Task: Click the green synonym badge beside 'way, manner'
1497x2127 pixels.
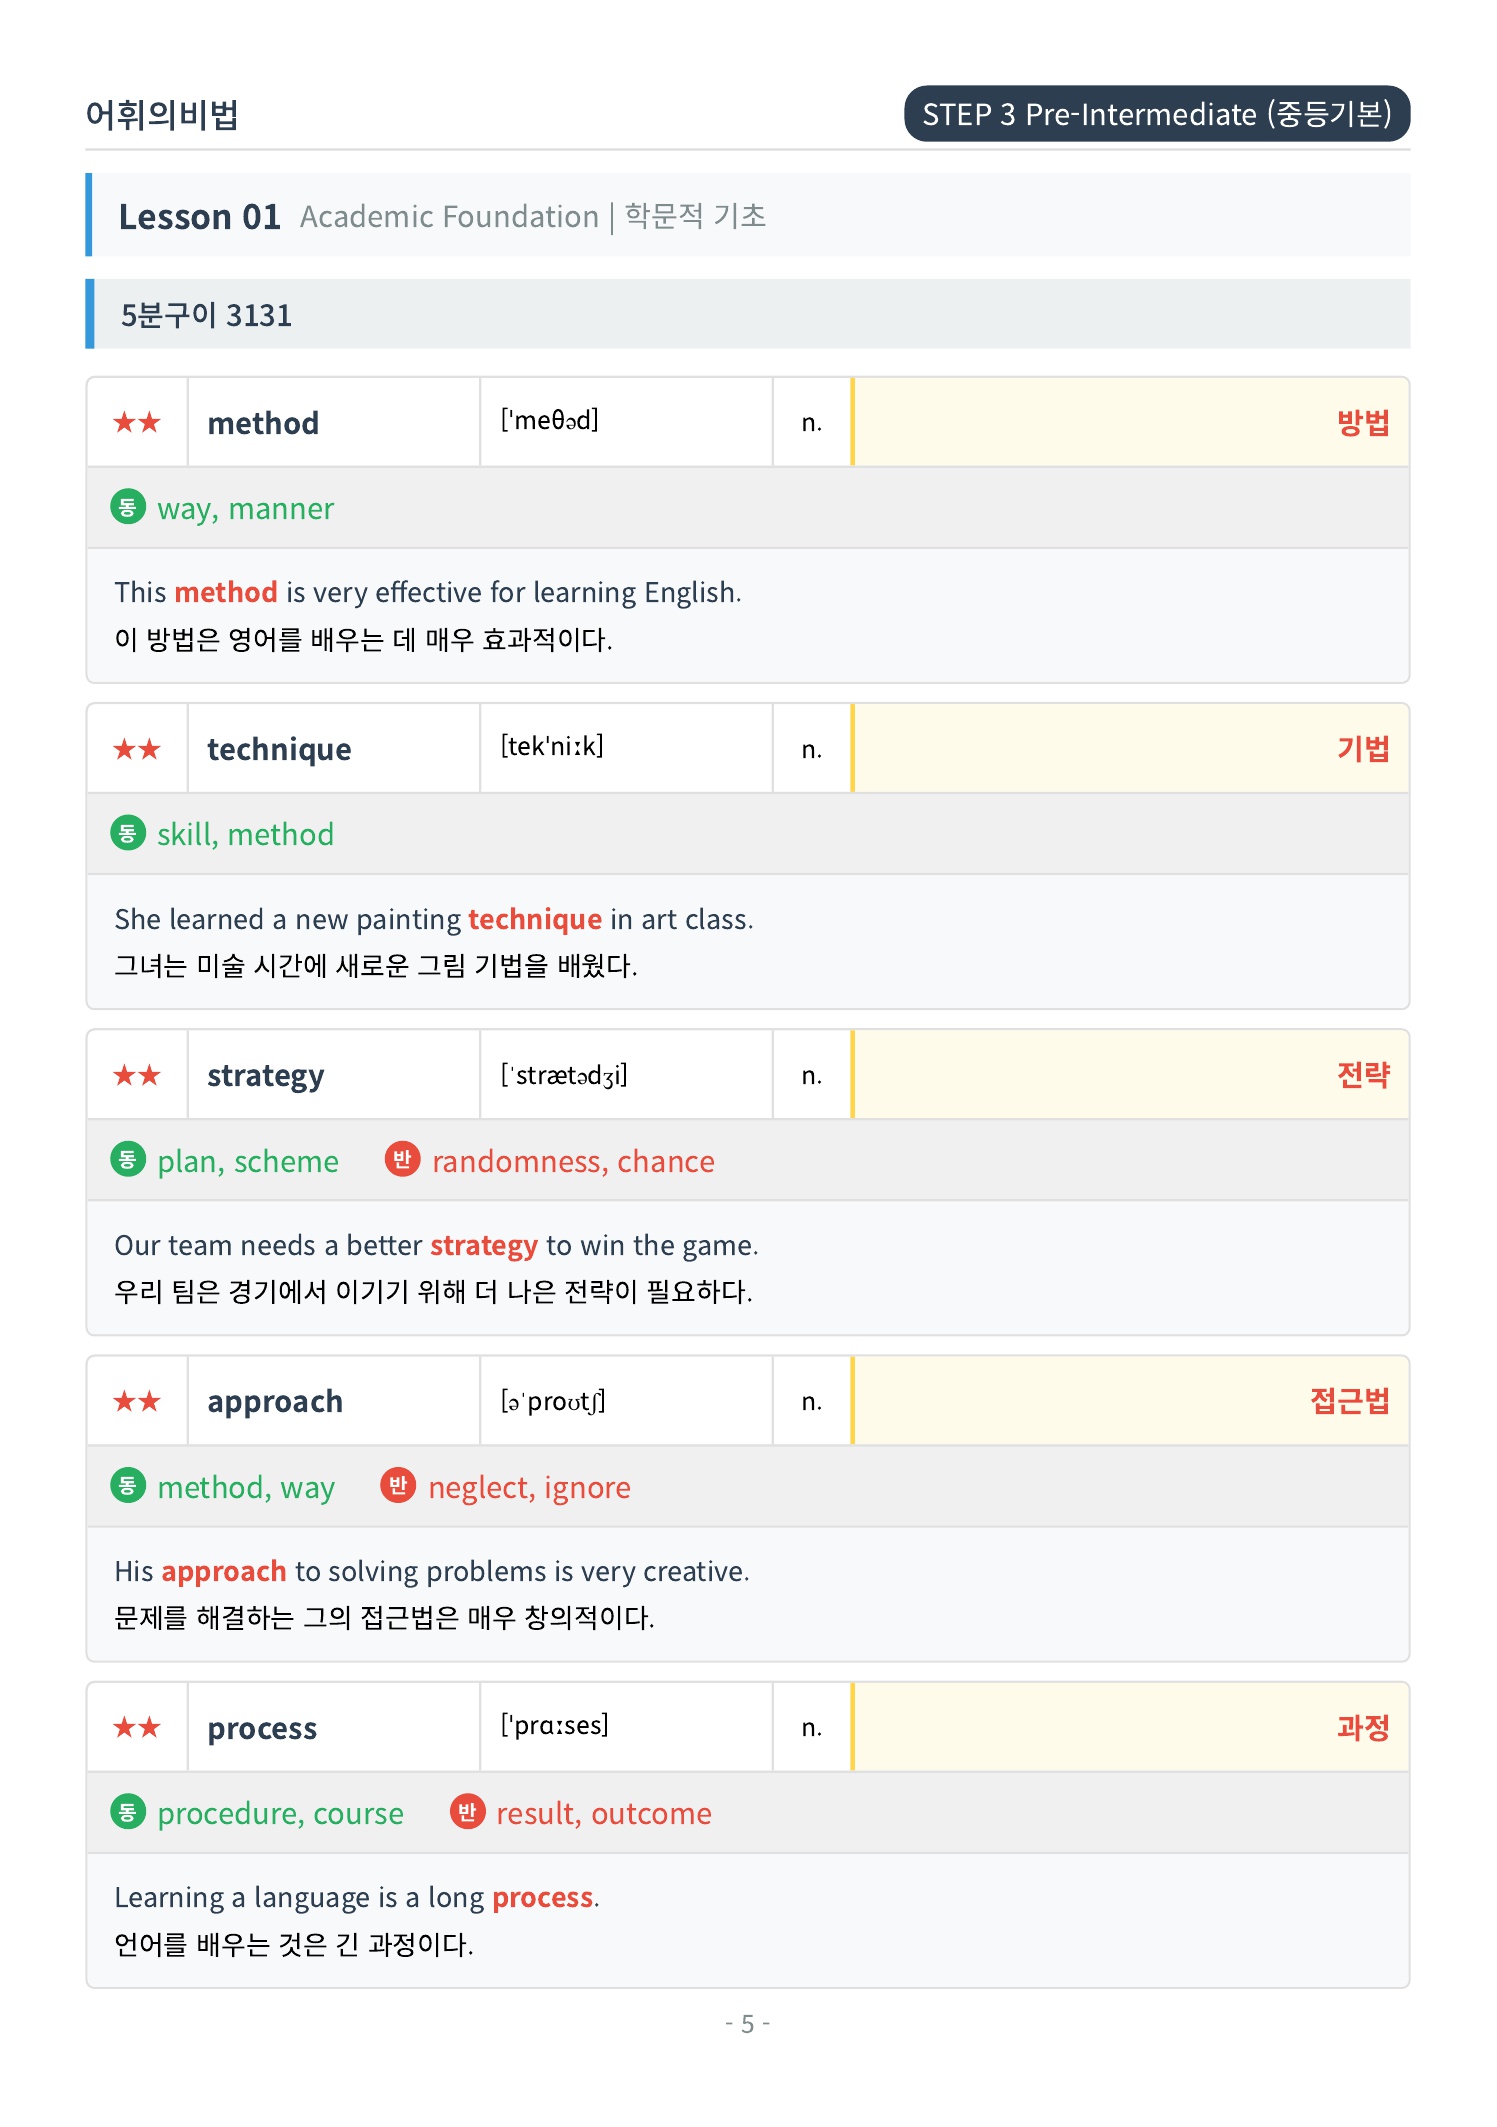Action: pos(127,507)
